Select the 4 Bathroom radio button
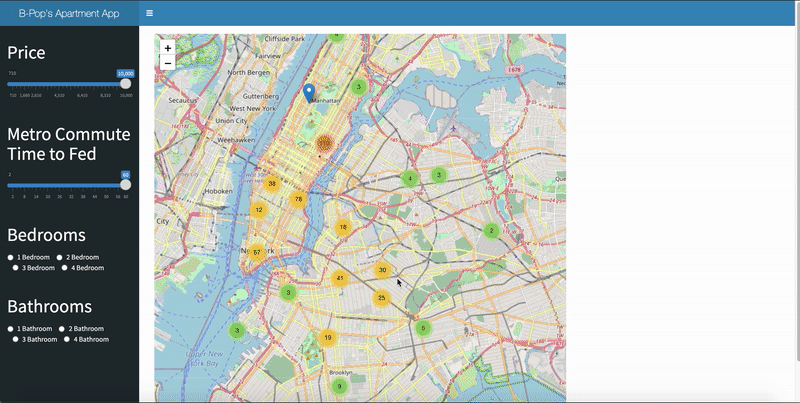This screenshot has height=403, width=800. pos(67,339)
